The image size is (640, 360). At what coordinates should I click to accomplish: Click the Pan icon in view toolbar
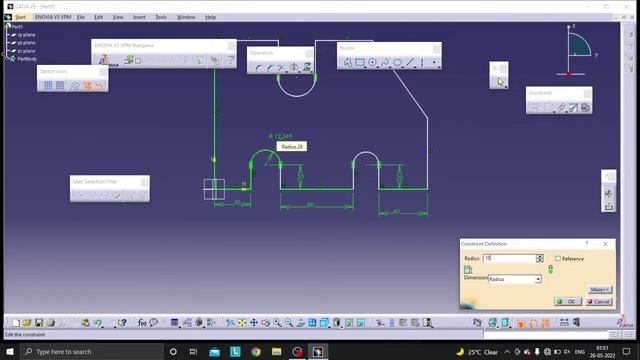point(254,323)
